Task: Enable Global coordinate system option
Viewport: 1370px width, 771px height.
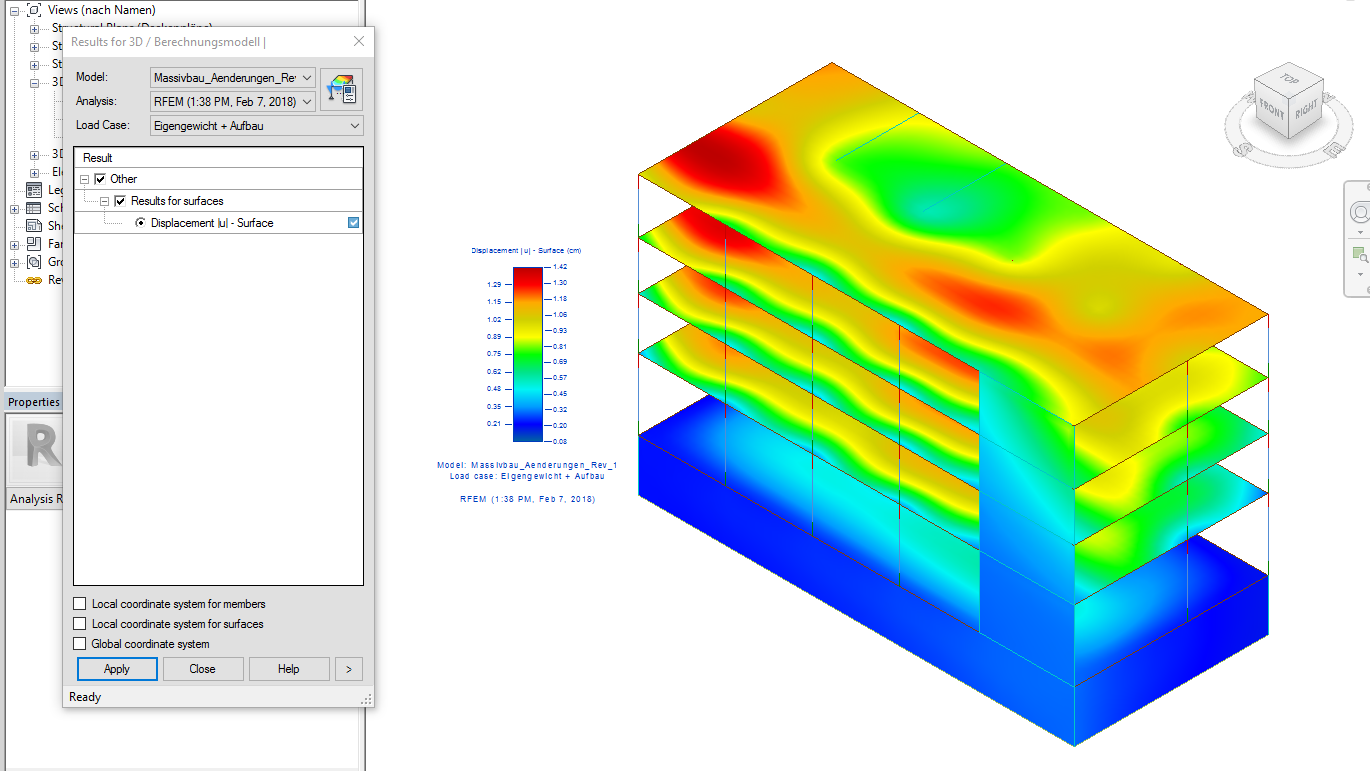Action: pos(79,643)
